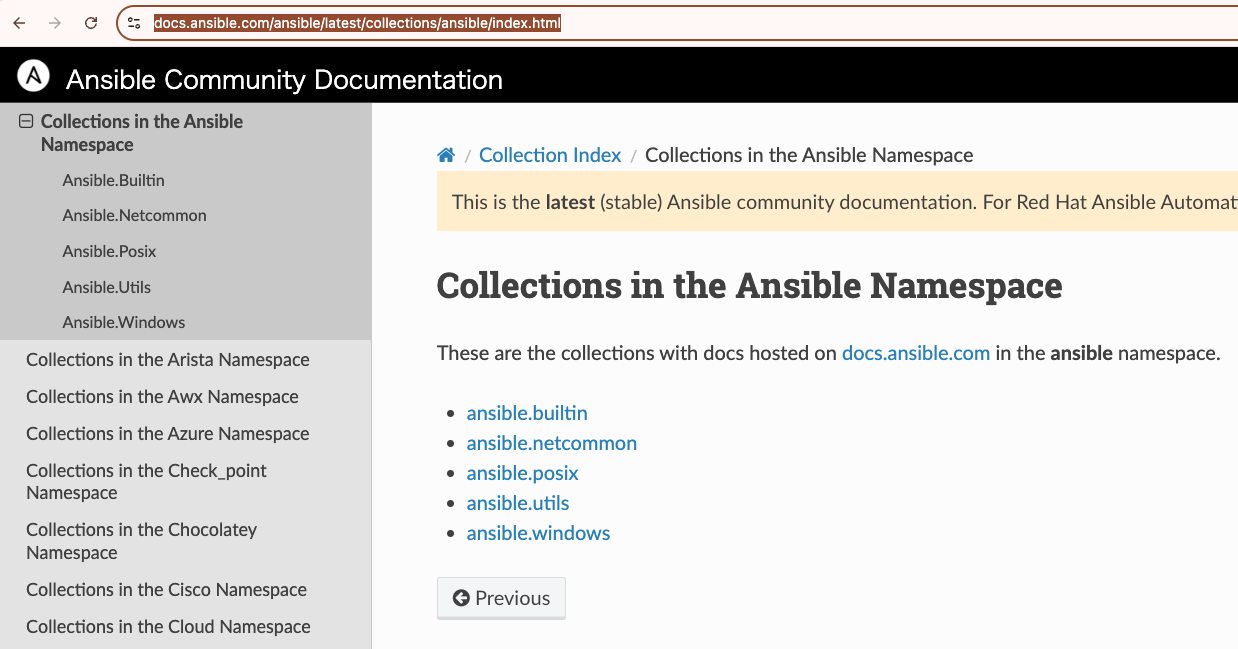Image resolution: width=1238 pixels, height=649 pixels.
Task: Click the browser back arrow
Action: [x=18, y=22]
